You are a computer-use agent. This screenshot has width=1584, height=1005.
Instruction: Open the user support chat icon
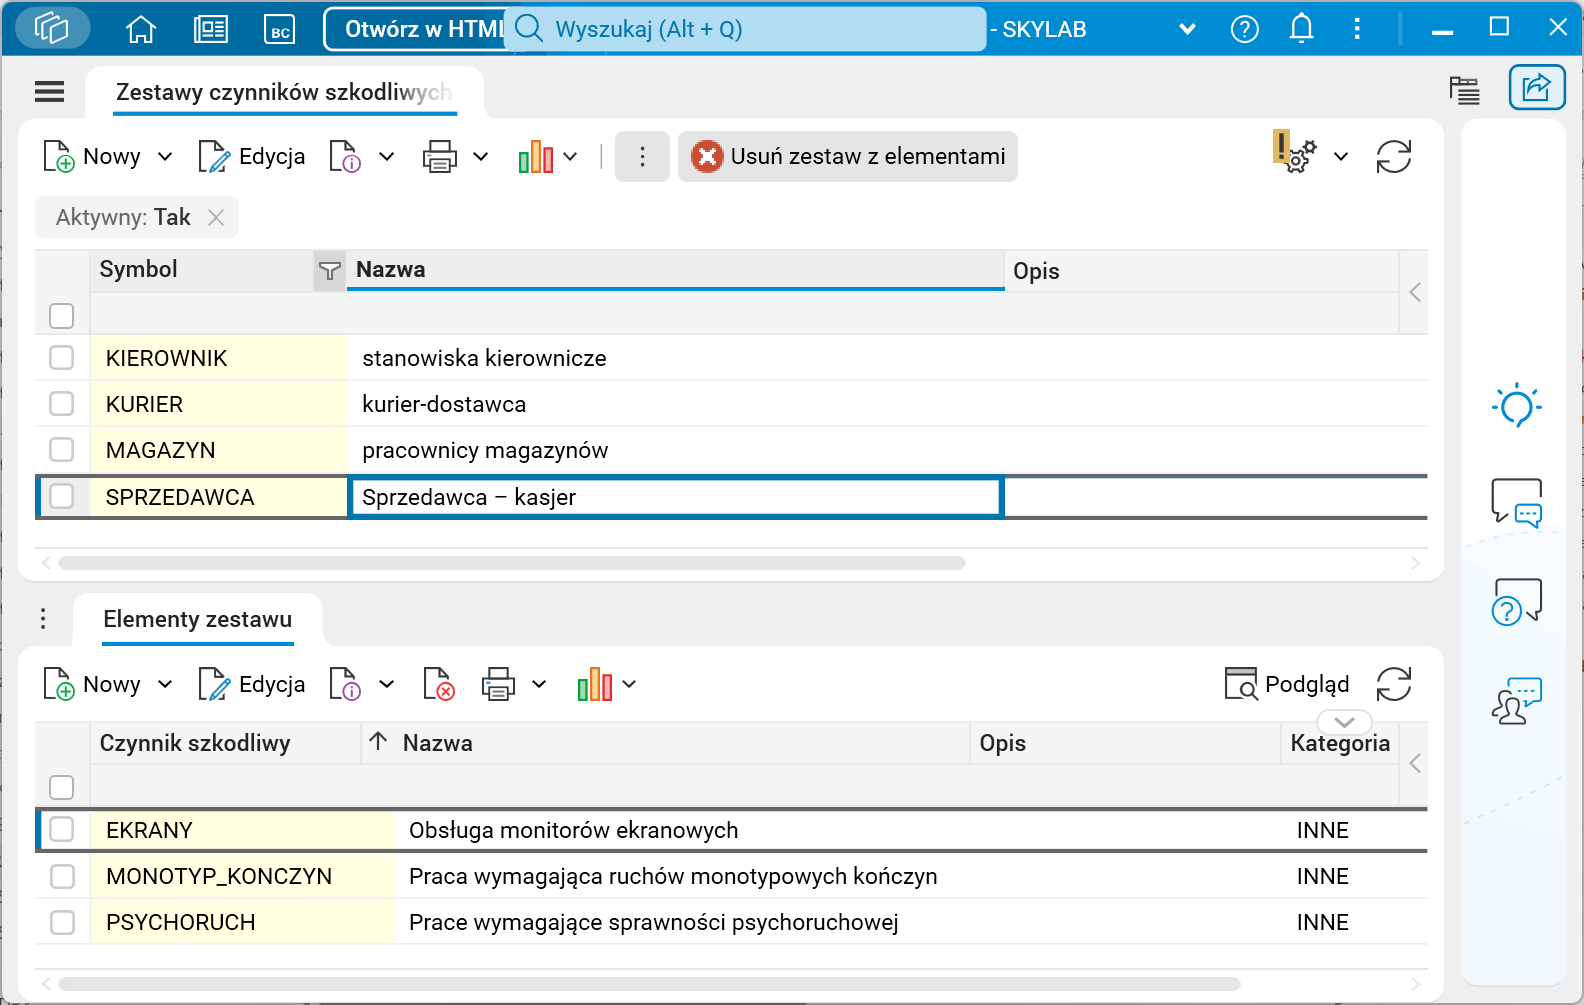pos(1516,700)
